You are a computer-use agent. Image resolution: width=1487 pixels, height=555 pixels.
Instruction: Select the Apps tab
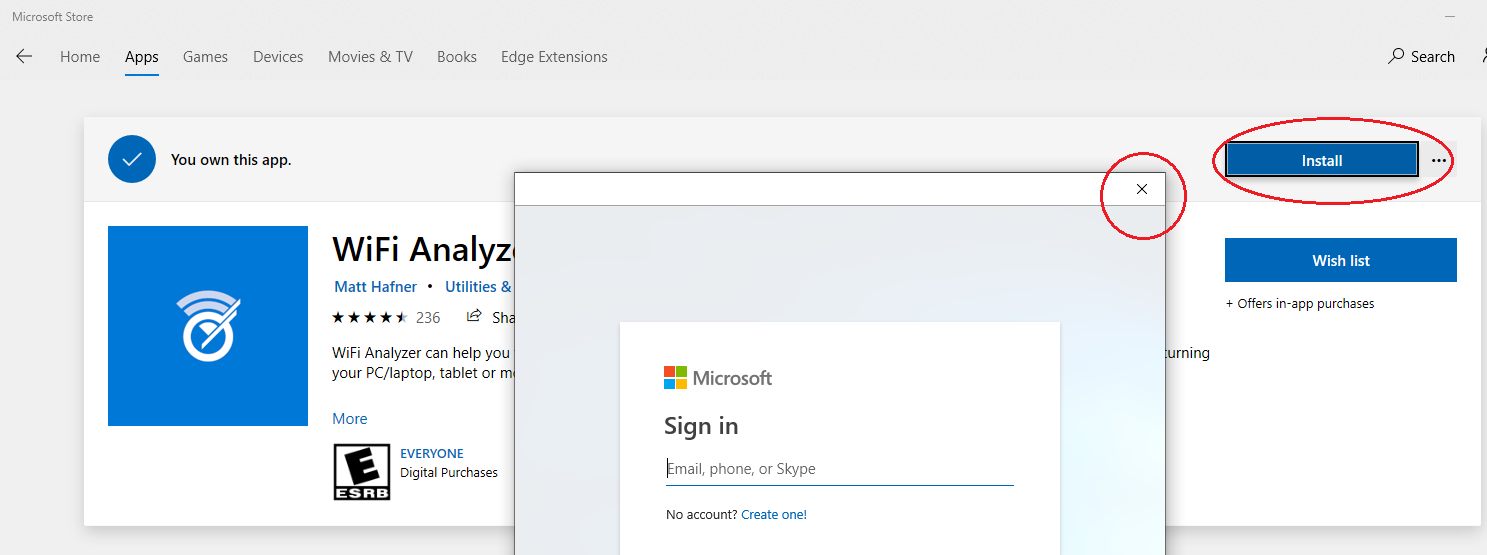[142, 57]
